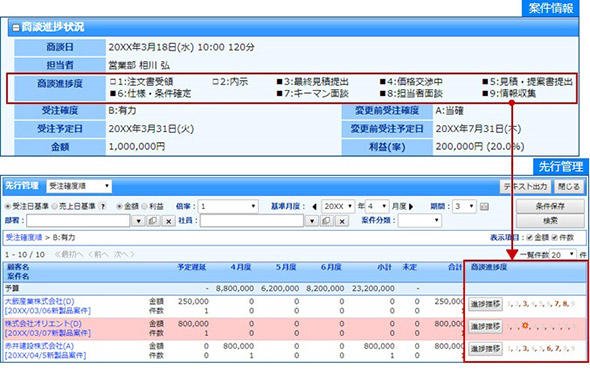Focus the 社員 input field
Viewport: 590px width, 369px height.
[252, 221]
